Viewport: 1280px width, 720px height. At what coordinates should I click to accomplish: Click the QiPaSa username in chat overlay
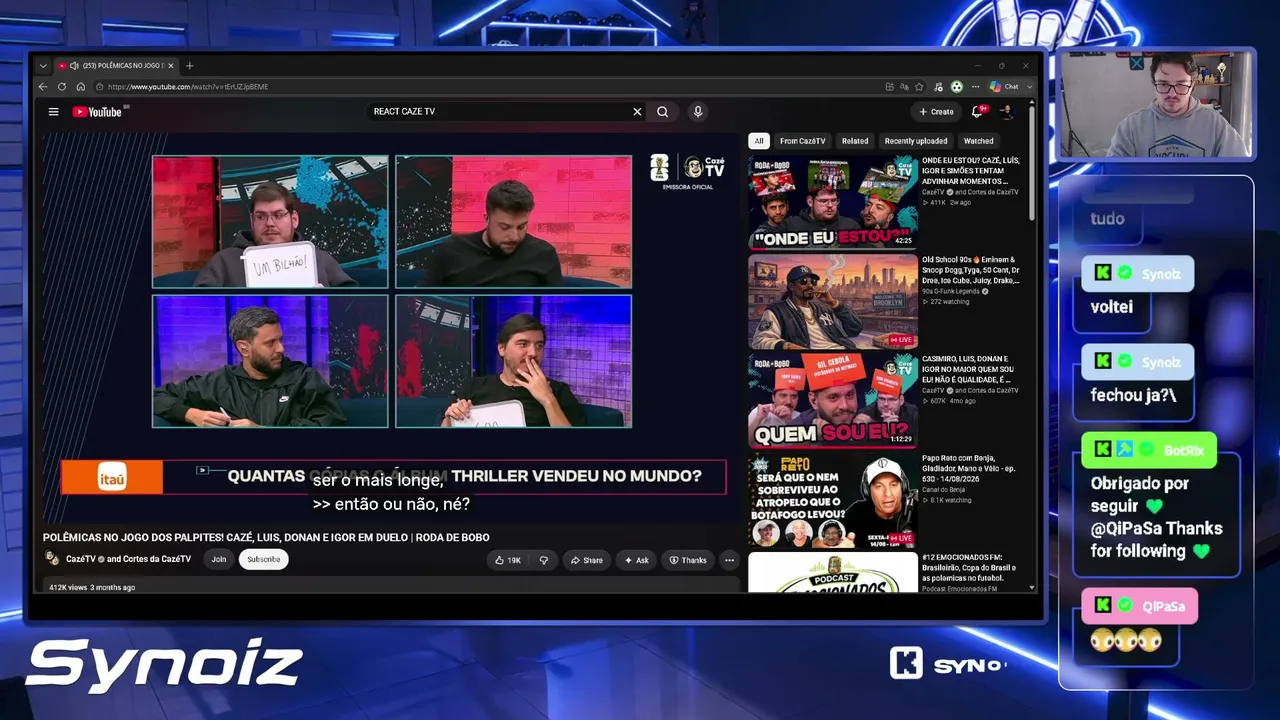point(1164,606)
